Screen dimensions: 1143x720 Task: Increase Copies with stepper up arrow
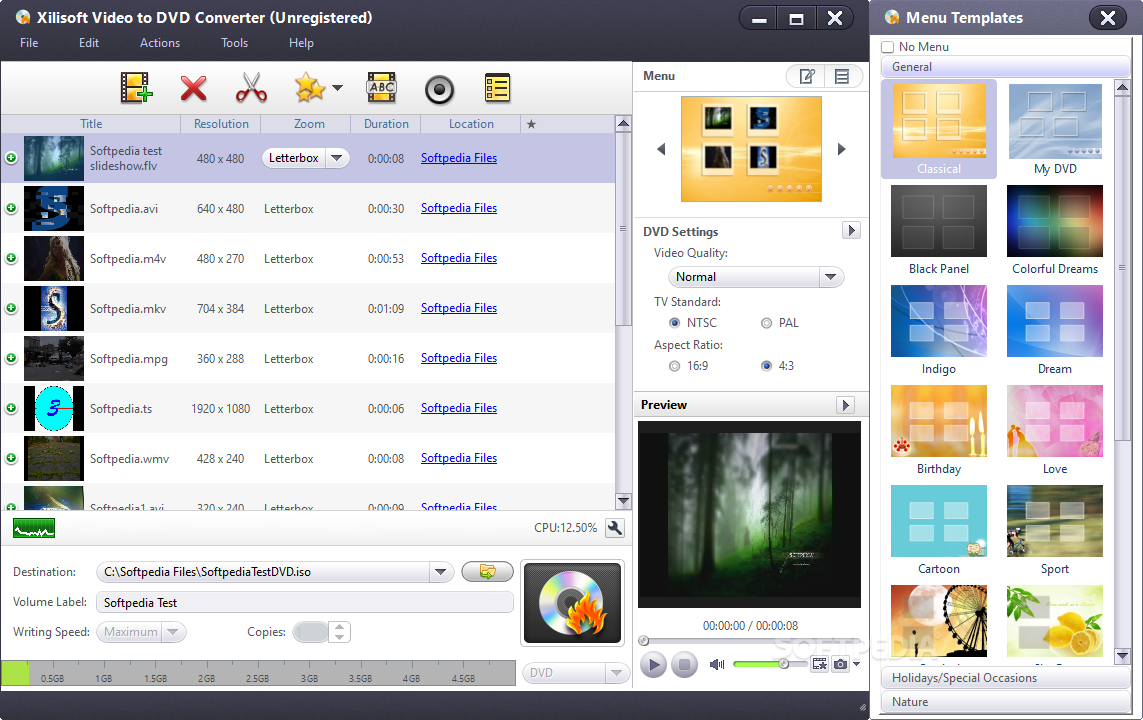pyautogui.click(x=339, y=627)
